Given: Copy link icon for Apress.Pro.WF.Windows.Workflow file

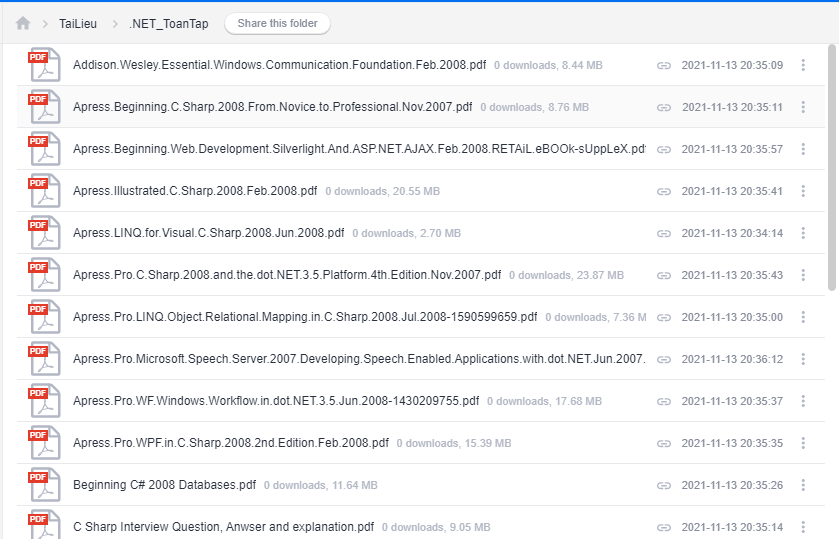Looking at the screenshot, I should click(x=664, y=401).
